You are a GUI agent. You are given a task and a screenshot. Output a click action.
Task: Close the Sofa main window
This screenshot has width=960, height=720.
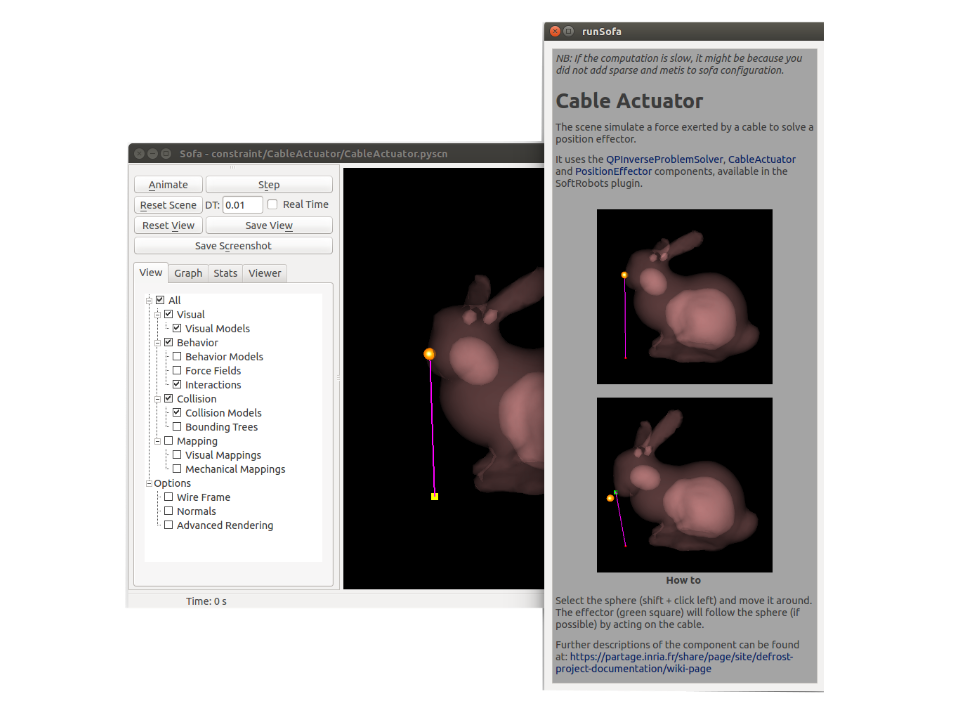click(x=140, y=154)
